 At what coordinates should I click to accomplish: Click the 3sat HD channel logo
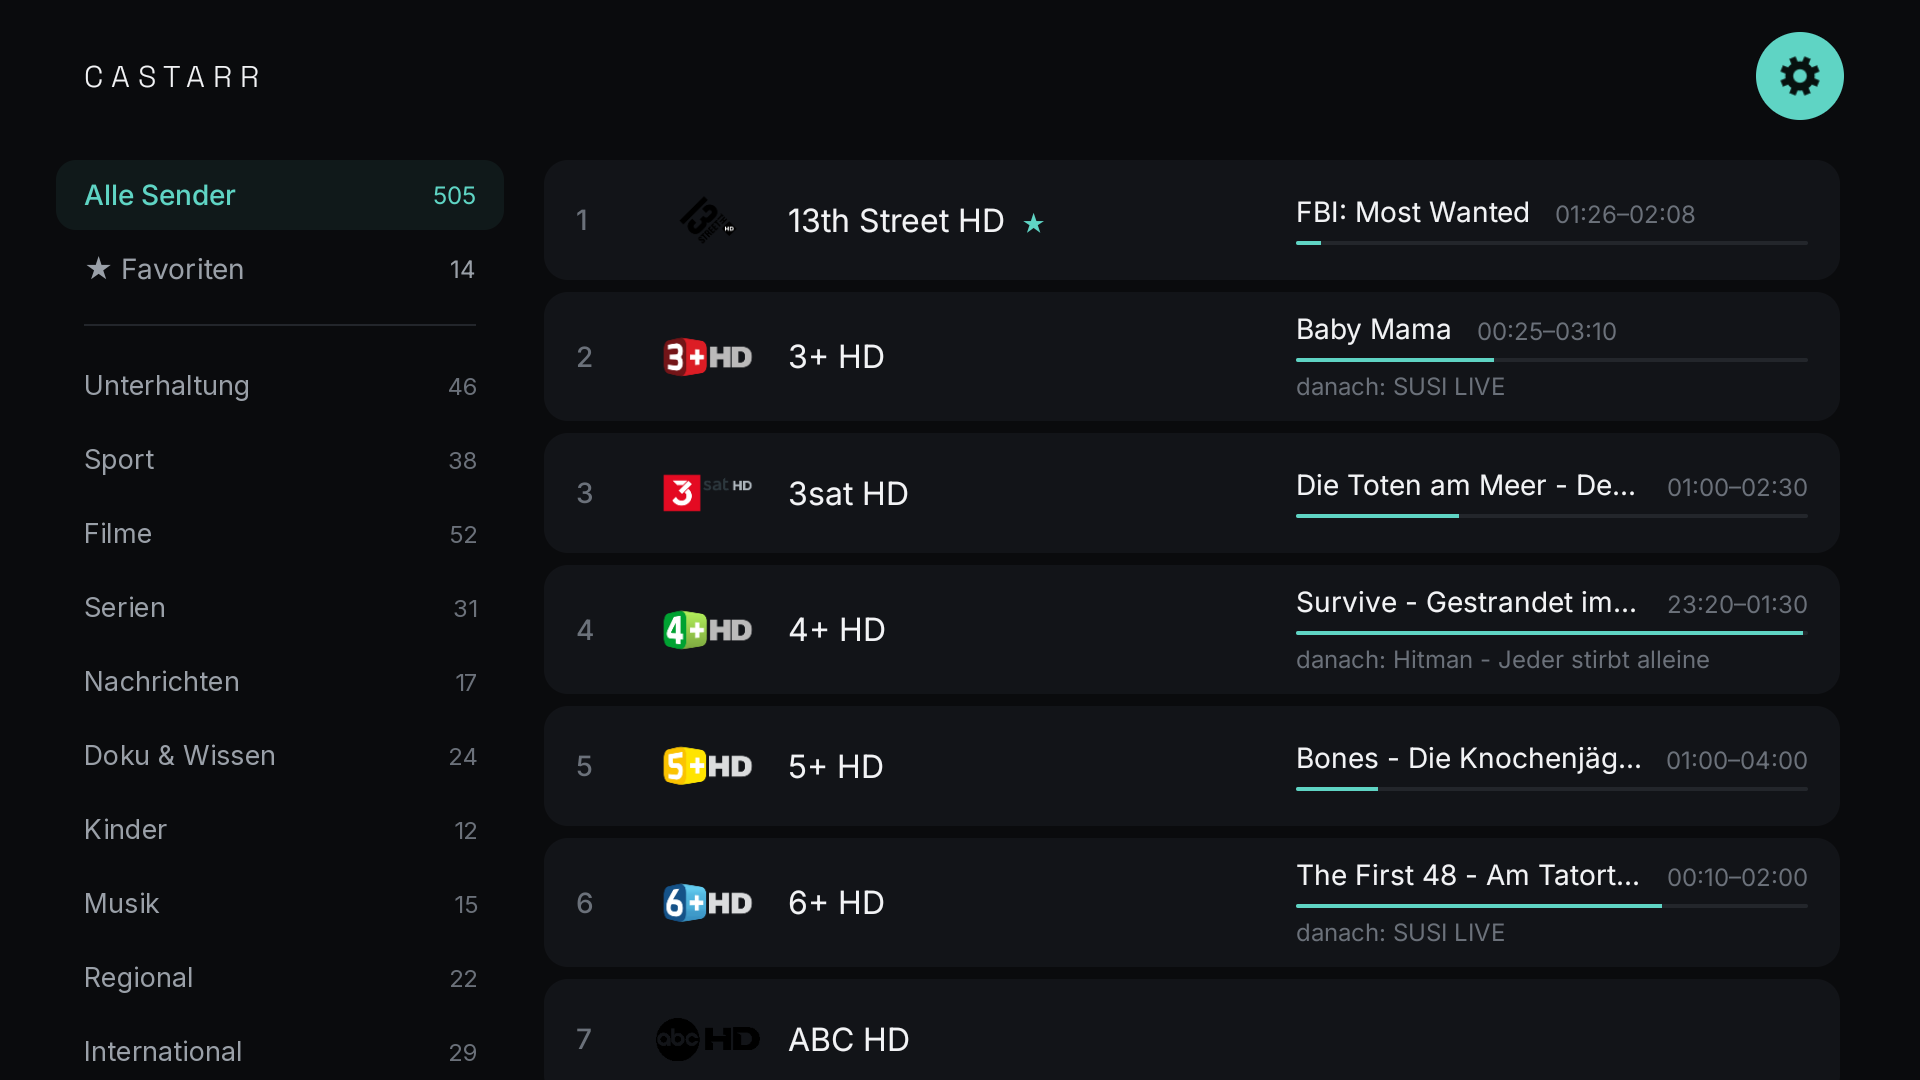pos(707,493)
